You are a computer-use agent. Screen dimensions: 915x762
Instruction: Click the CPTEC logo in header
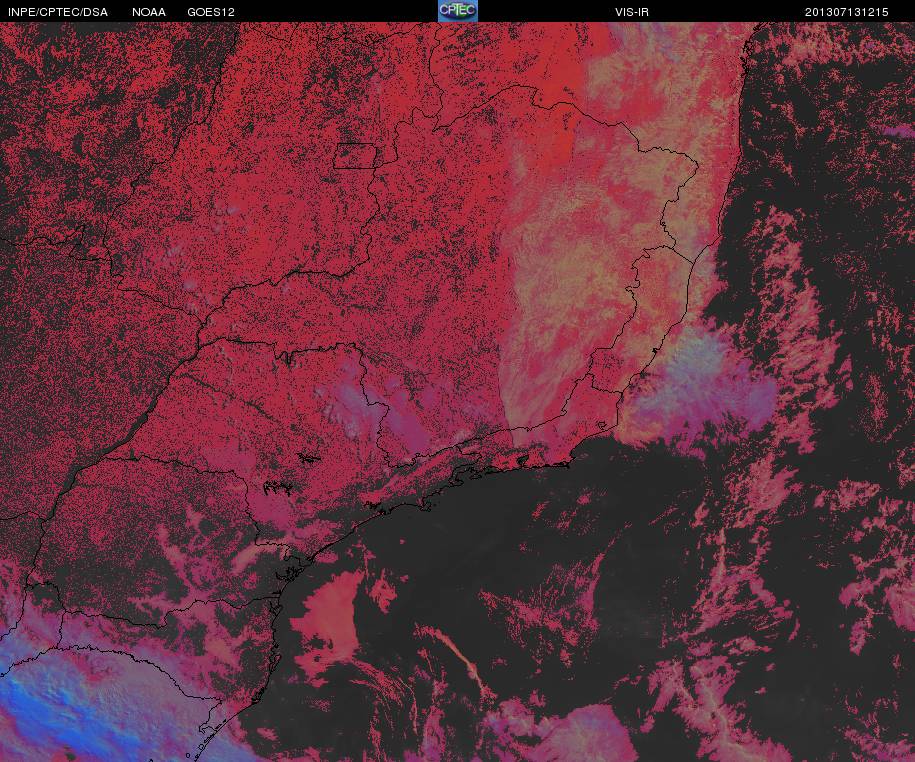[458, 11]
